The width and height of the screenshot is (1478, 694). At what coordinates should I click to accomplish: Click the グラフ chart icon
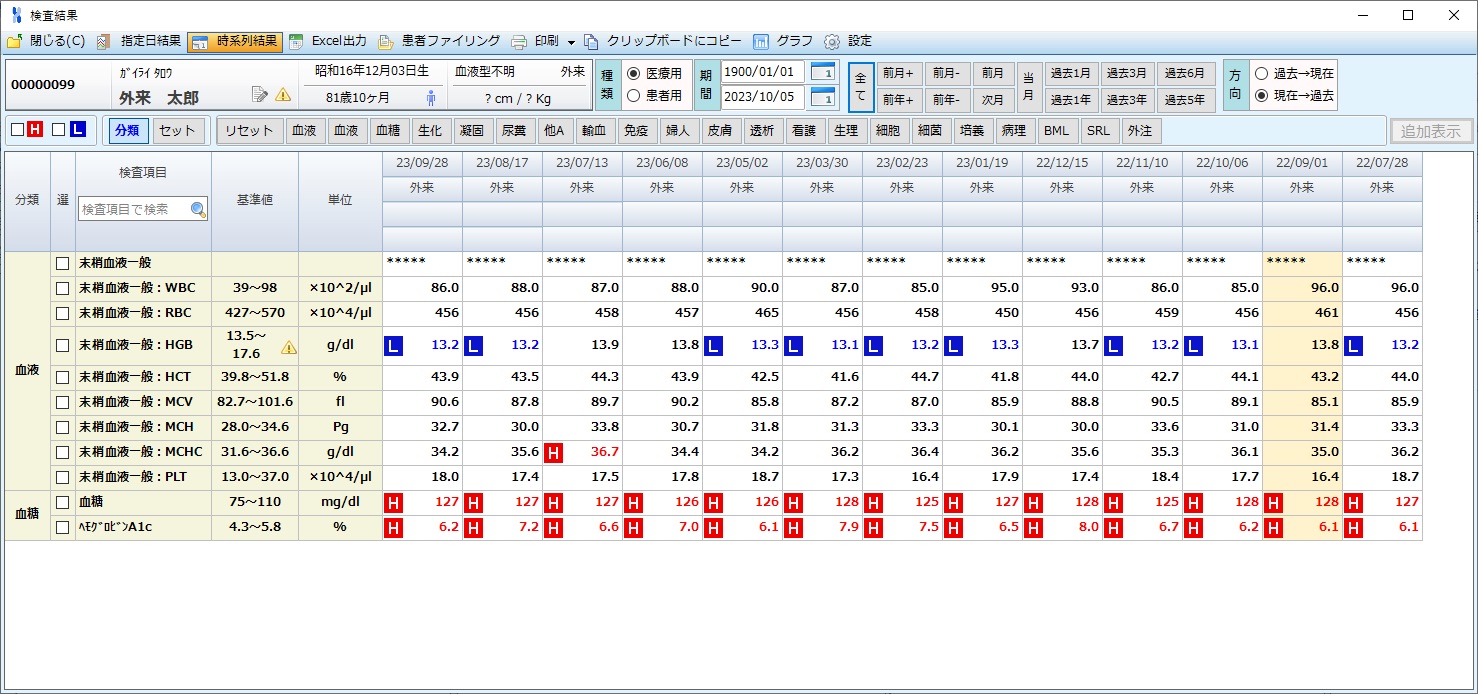761,42
